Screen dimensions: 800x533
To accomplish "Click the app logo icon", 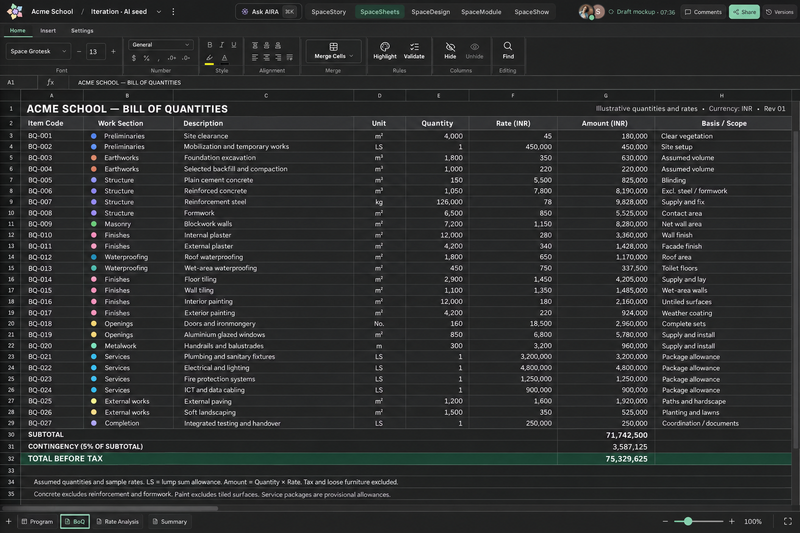I will pos(15,11).
